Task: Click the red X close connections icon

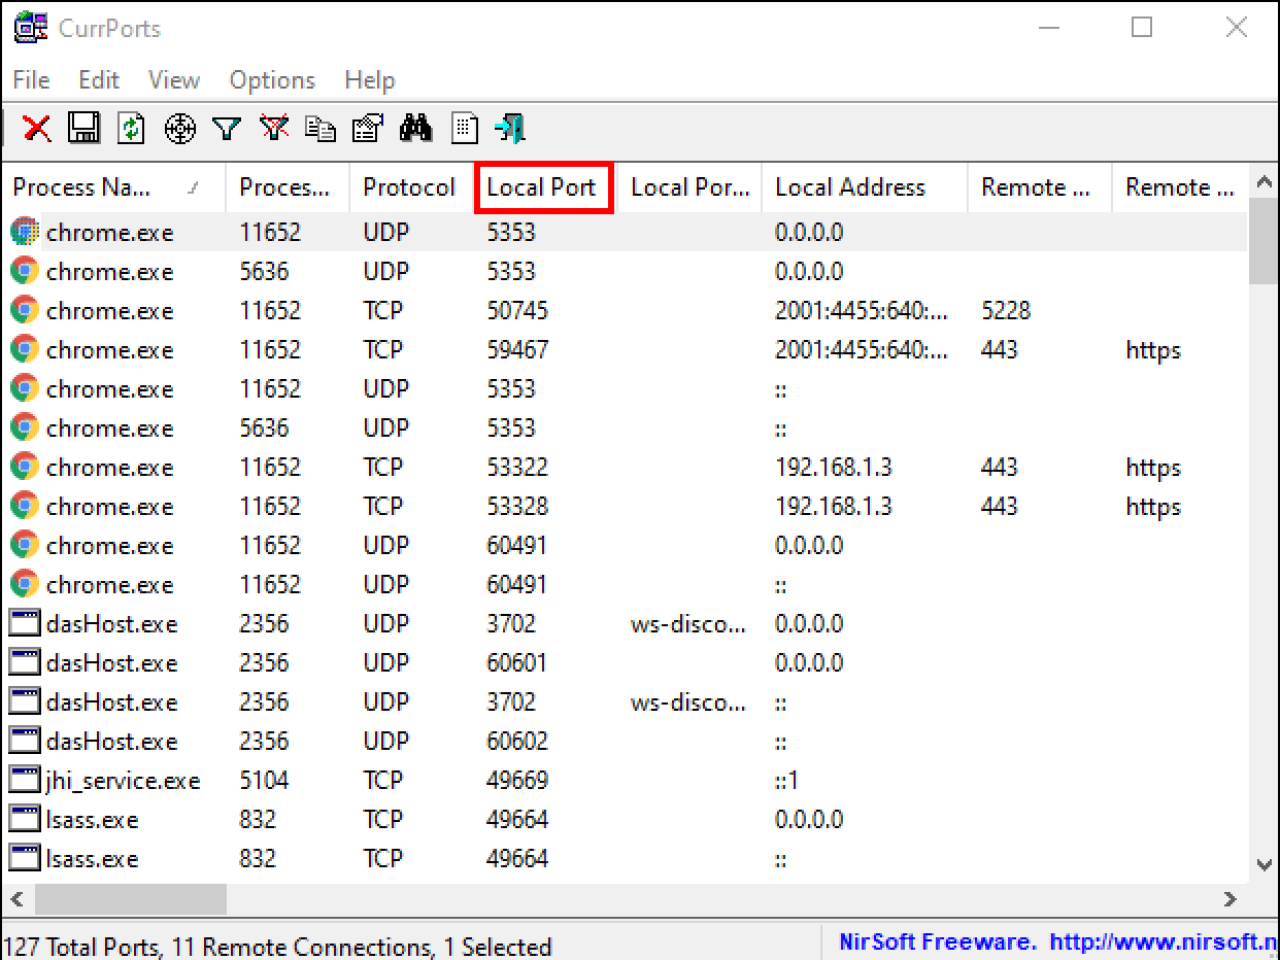Action: click(37, 128)
